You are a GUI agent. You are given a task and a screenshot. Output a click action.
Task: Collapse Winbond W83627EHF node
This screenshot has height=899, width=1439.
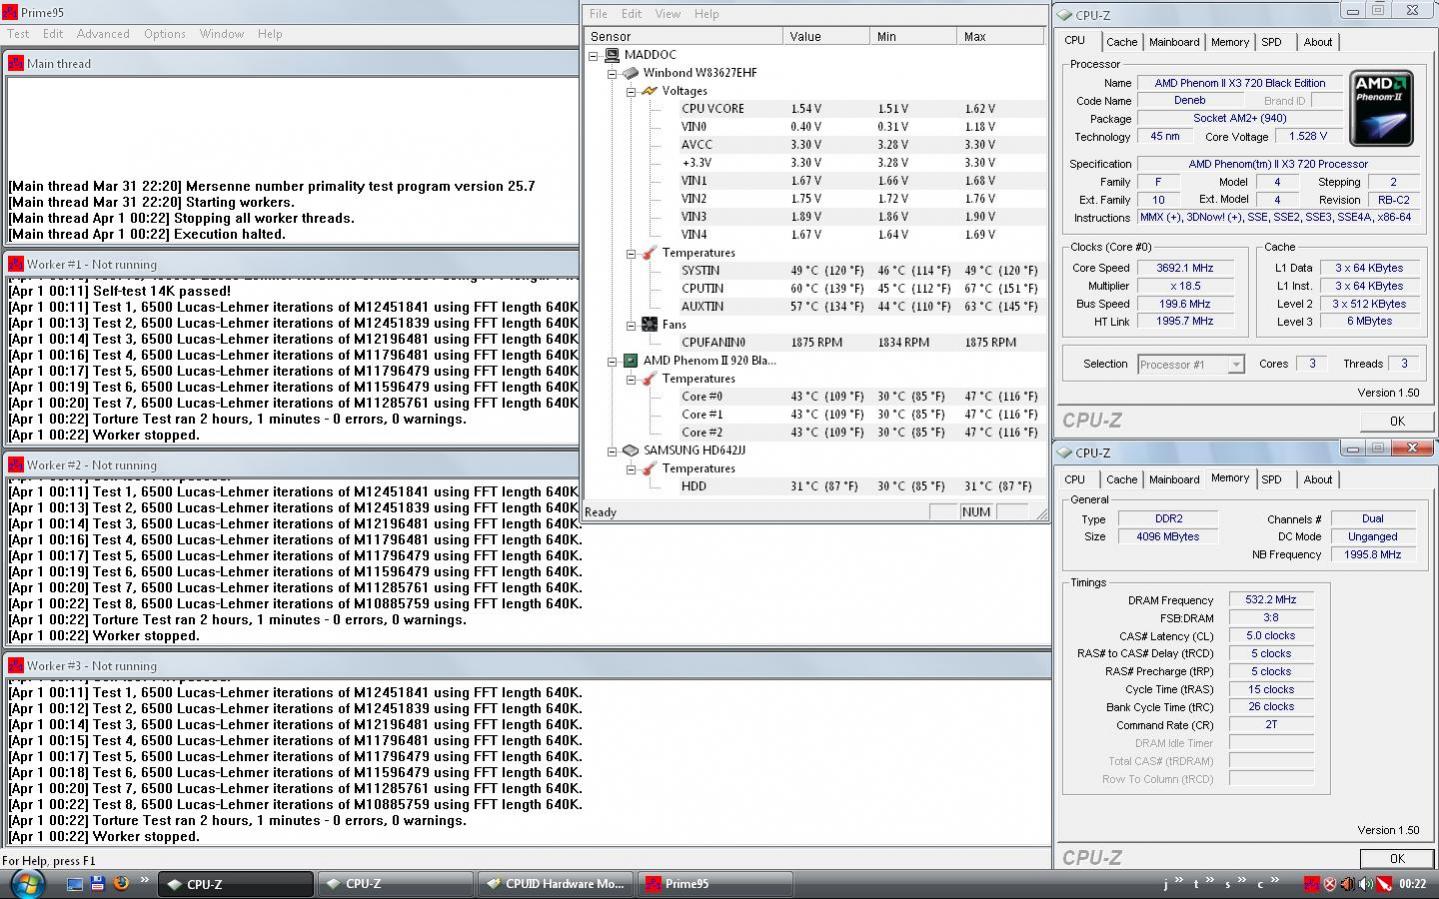coord(612,73)
